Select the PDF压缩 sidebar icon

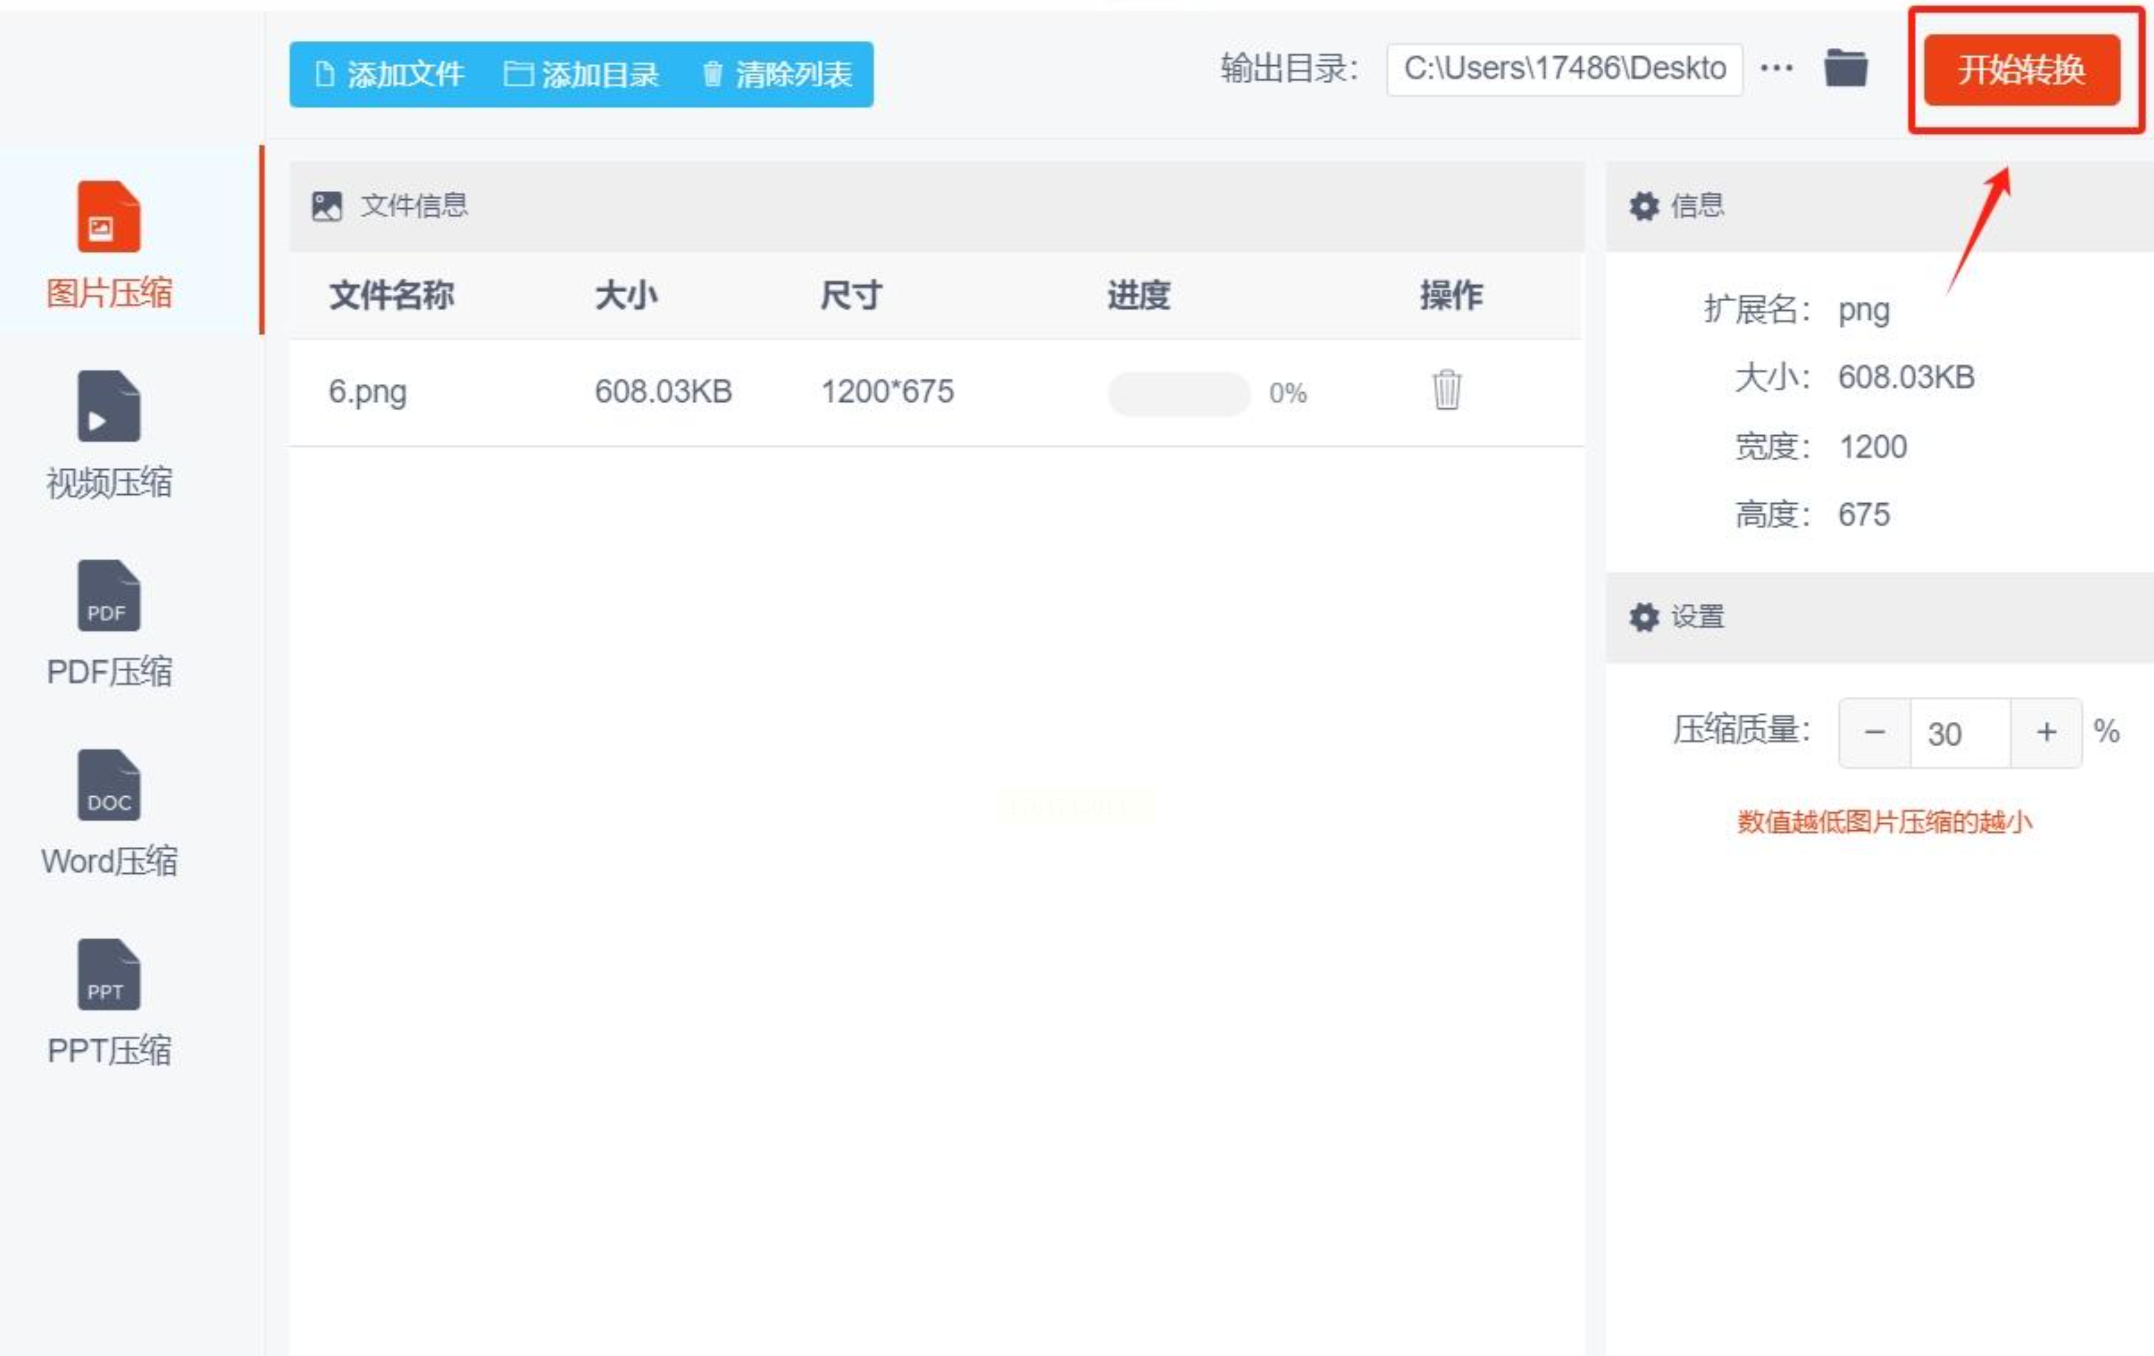pyautogui.click(x=108, y=596)
